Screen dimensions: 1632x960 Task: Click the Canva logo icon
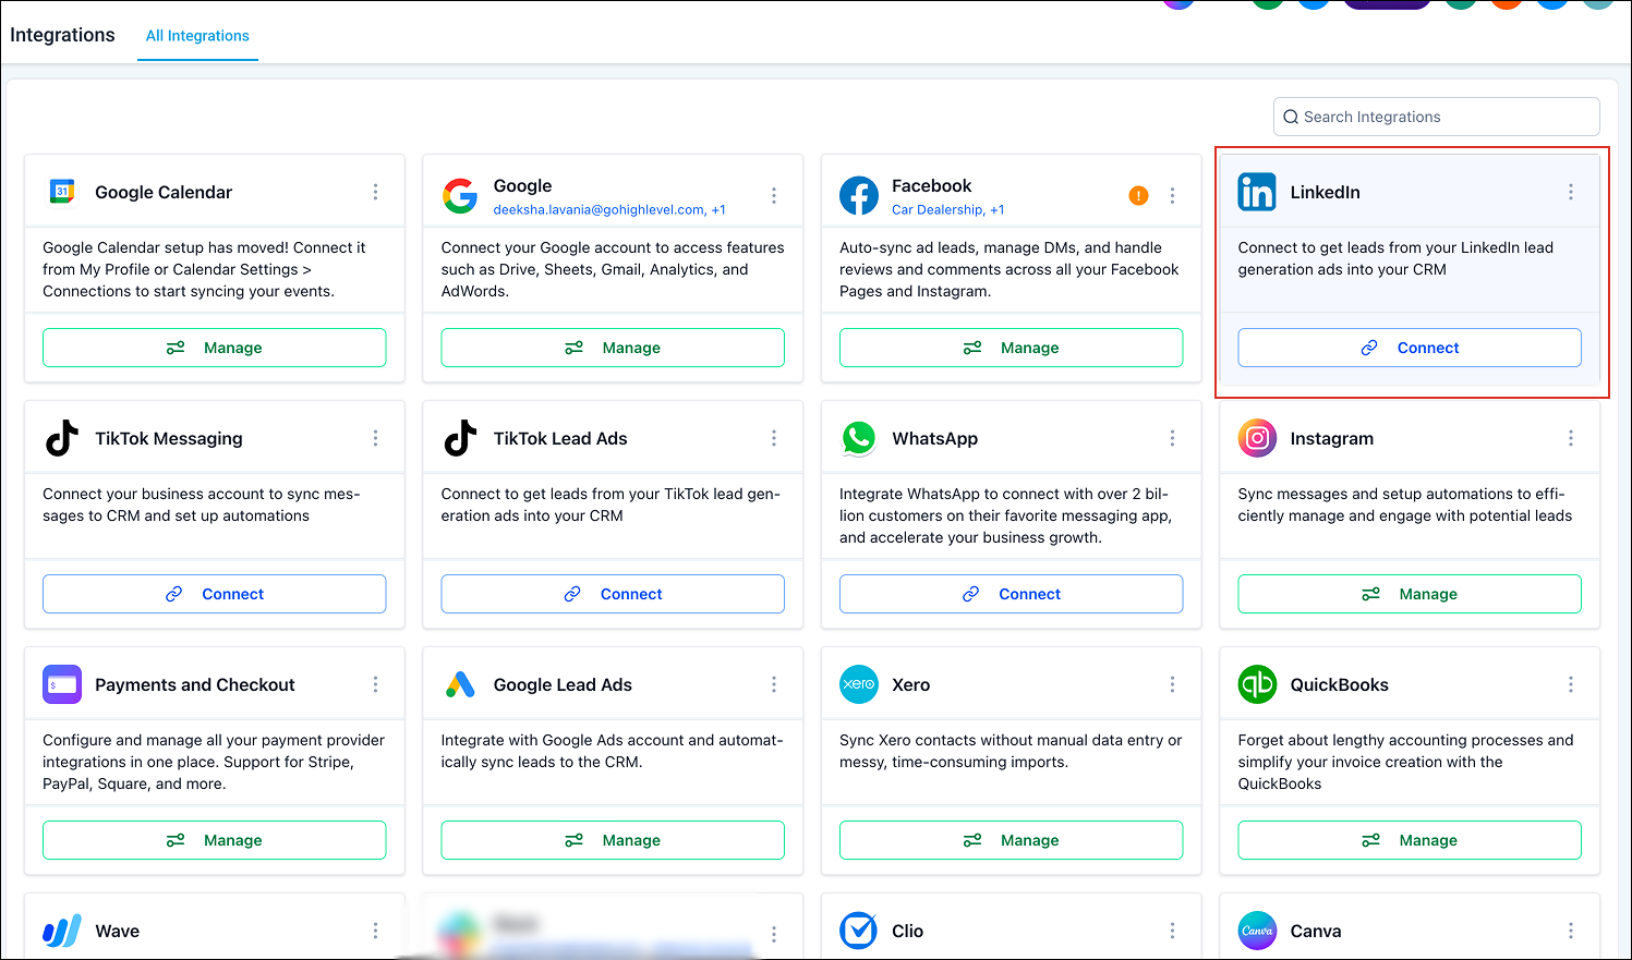[1257, 931]
